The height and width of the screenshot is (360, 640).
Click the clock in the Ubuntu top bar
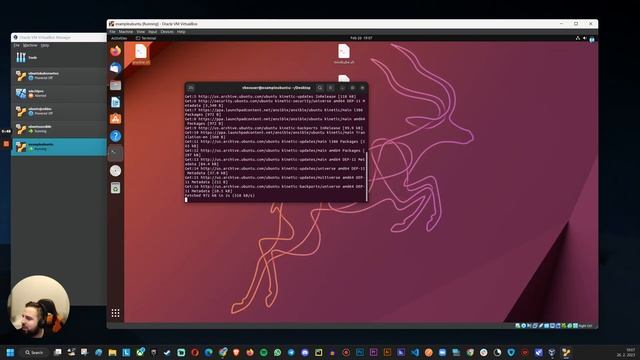(361, 38)
